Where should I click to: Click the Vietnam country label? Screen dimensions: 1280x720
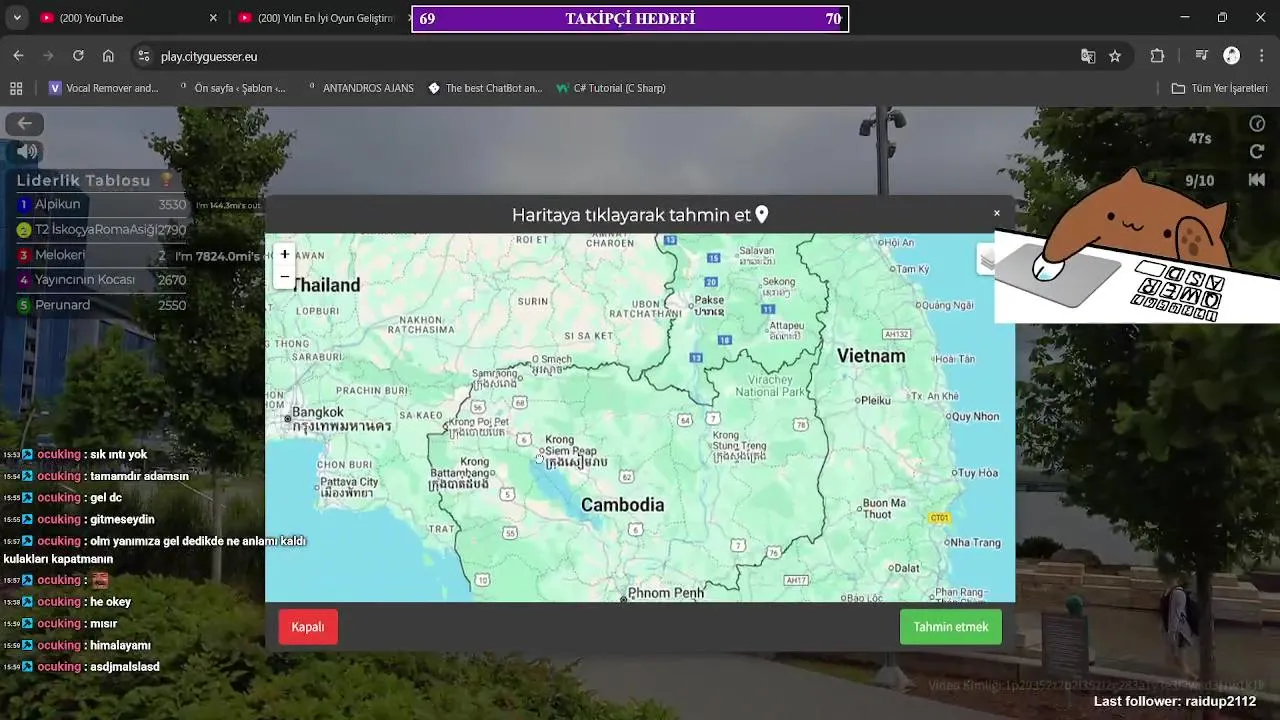(x=871, y=355)
